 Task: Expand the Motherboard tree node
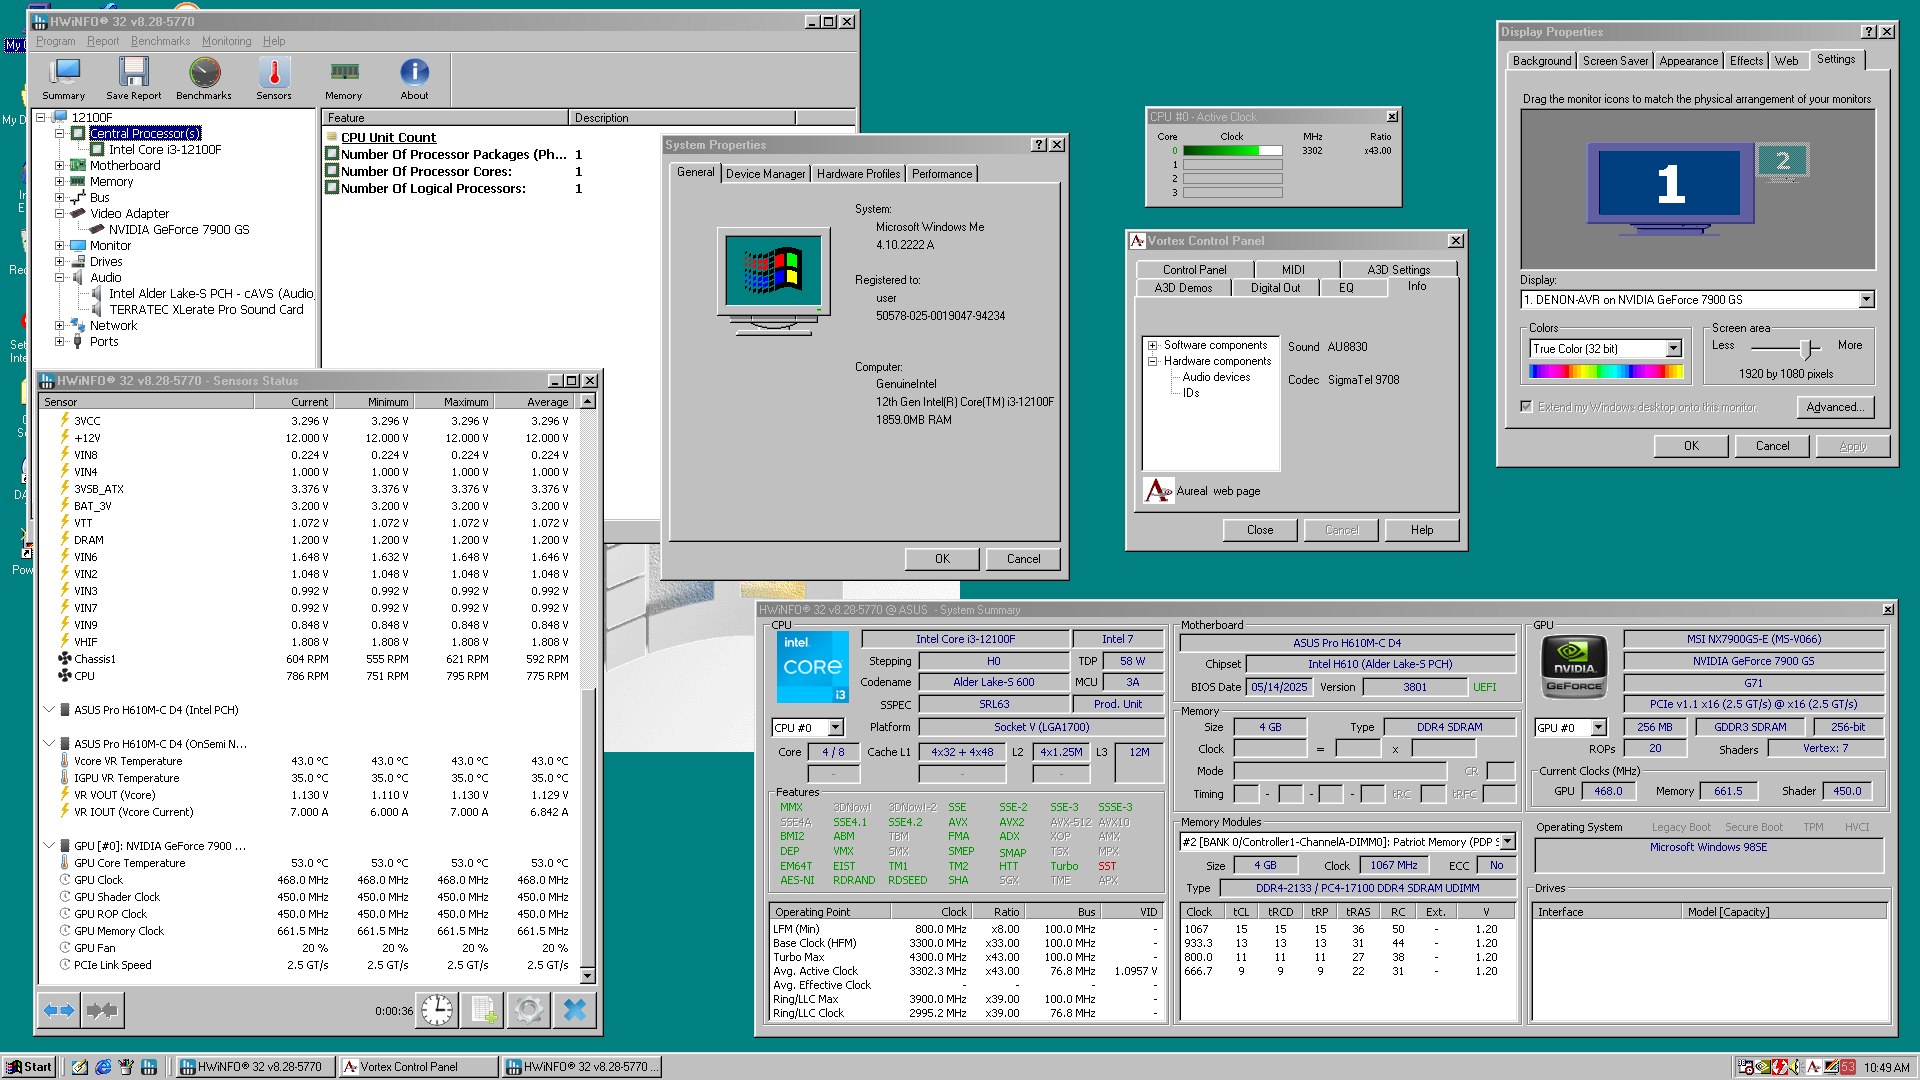tap(59, 166)
